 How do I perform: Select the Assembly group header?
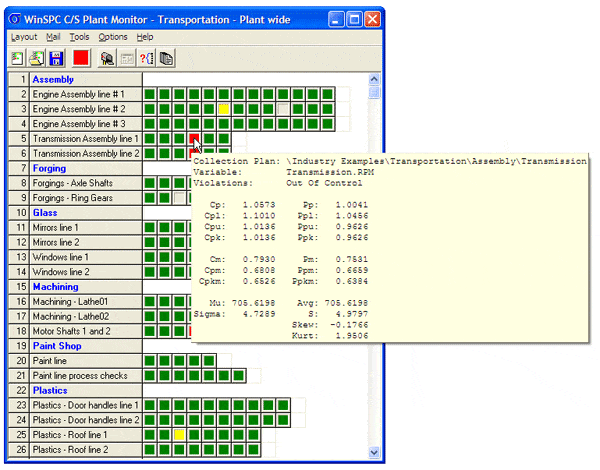point(52,78)
